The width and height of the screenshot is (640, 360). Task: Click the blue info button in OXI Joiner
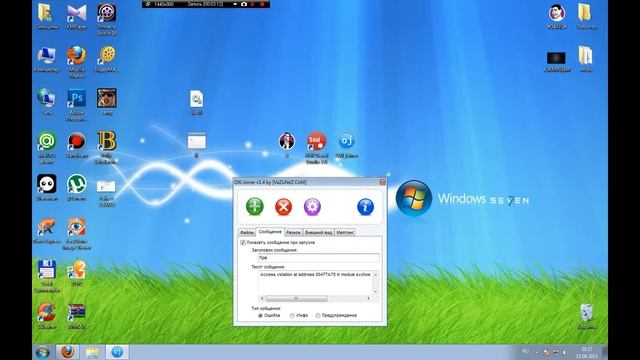[365, 207]
